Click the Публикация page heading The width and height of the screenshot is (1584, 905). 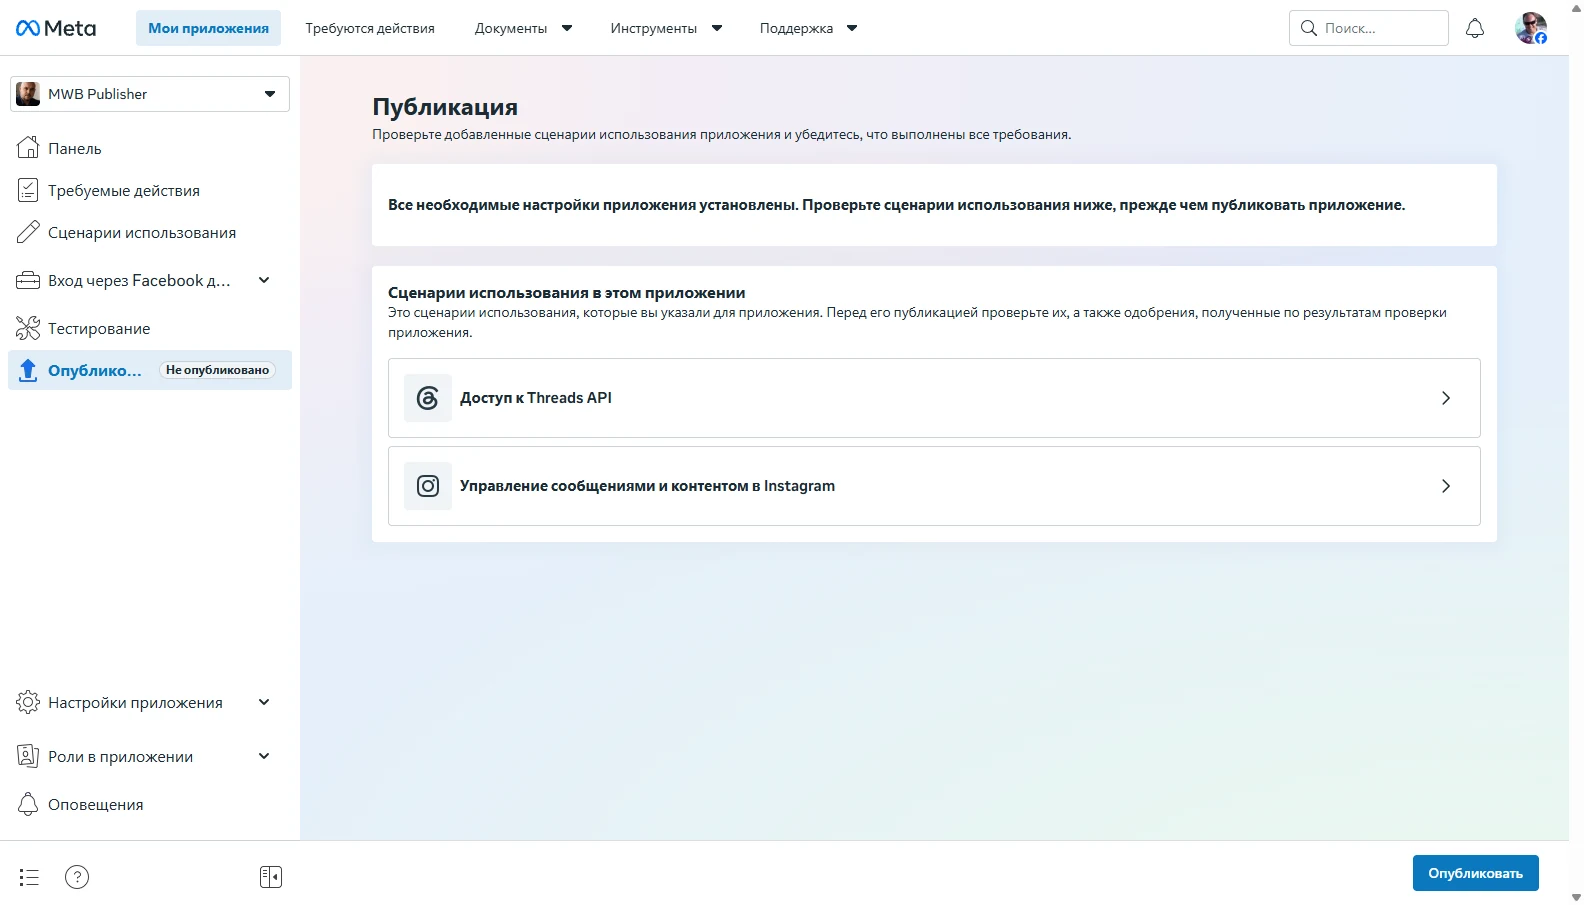tap(445, 107)
